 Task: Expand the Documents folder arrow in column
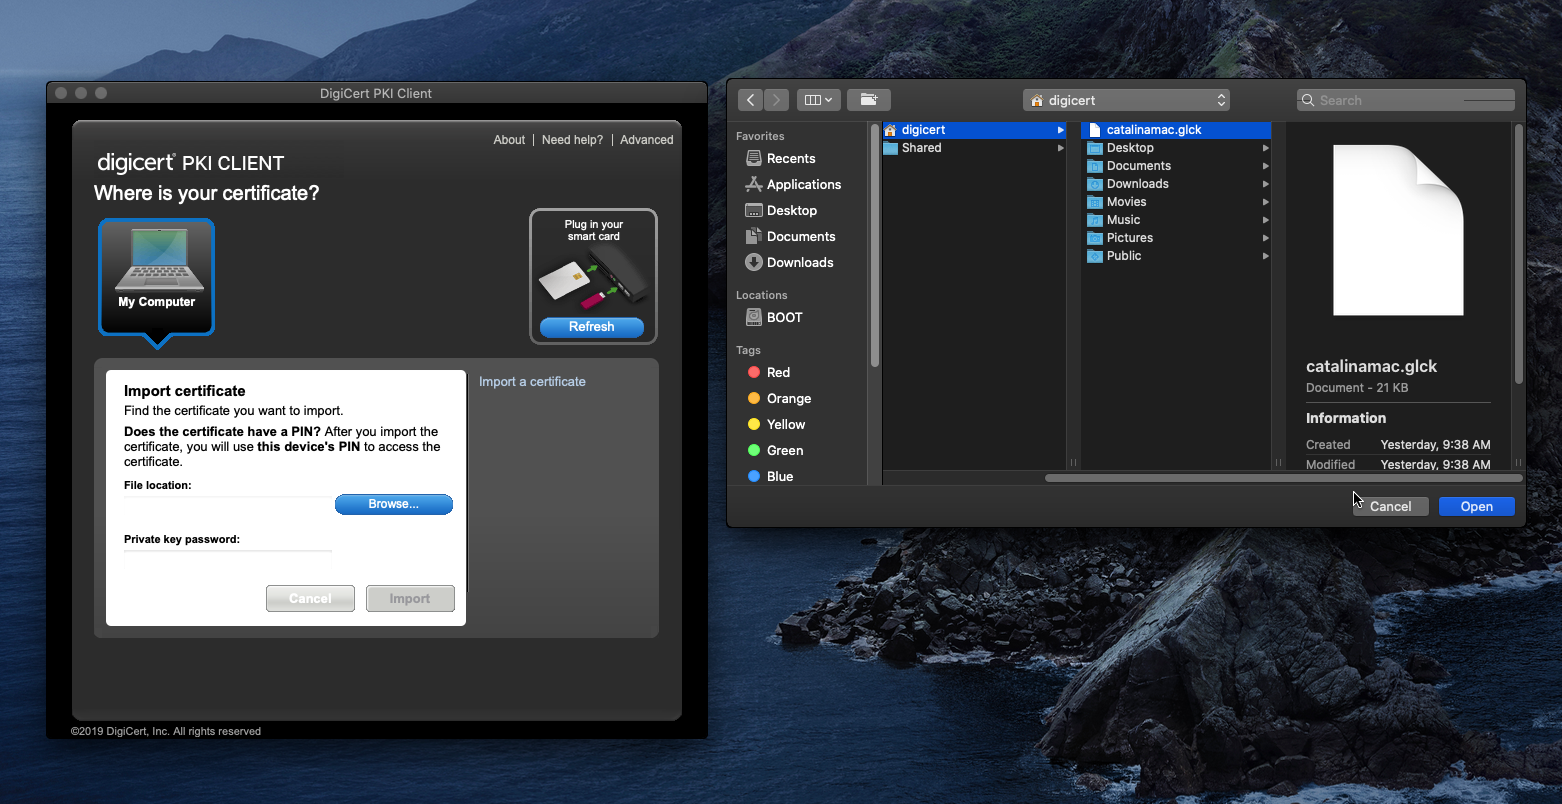[x=1265, y=166]
